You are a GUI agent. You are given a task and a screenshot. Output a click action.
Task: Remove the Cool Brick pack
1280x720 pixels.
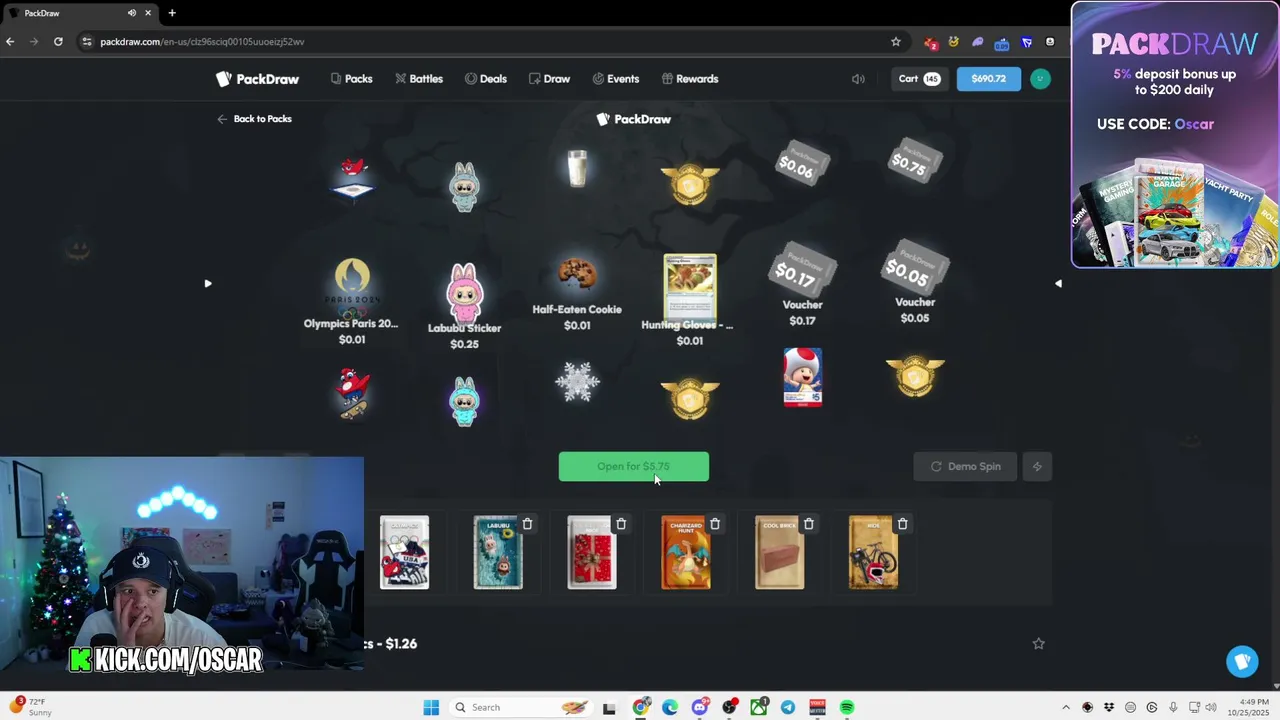click(x=809, y=524)
